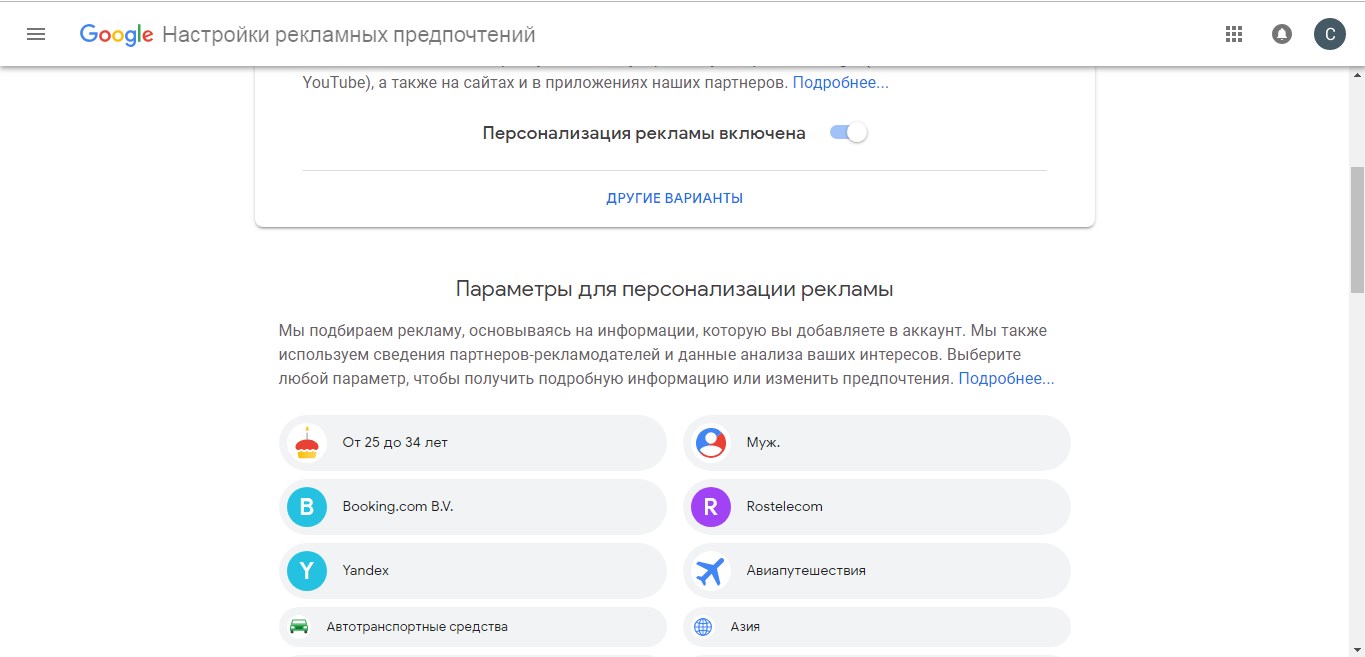Open the main hamburger menu

[x=36, y=34]
